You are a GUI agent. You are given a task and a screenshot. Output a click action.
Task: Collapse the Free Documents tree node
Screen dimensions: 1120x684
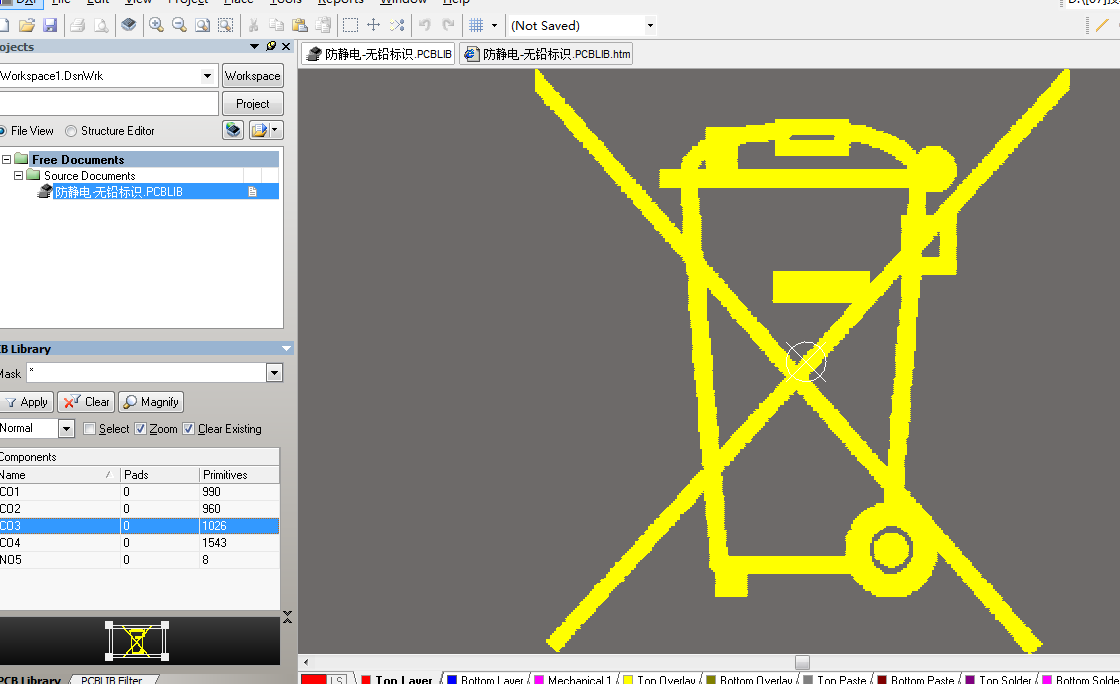coord(6,159)
